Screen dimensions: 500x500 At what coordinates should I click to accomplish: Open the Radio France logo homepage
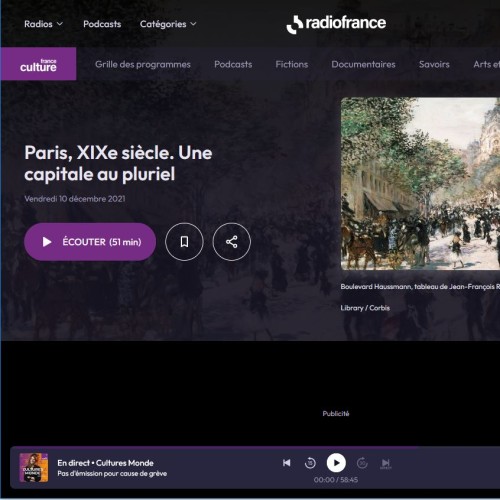click(336, 24)
